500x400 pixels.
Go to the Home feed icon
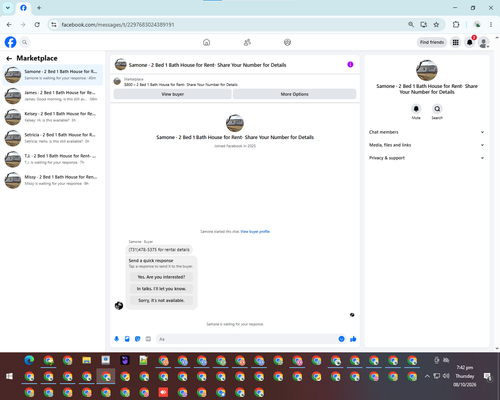pyautogui.click(x=207, y=42)
